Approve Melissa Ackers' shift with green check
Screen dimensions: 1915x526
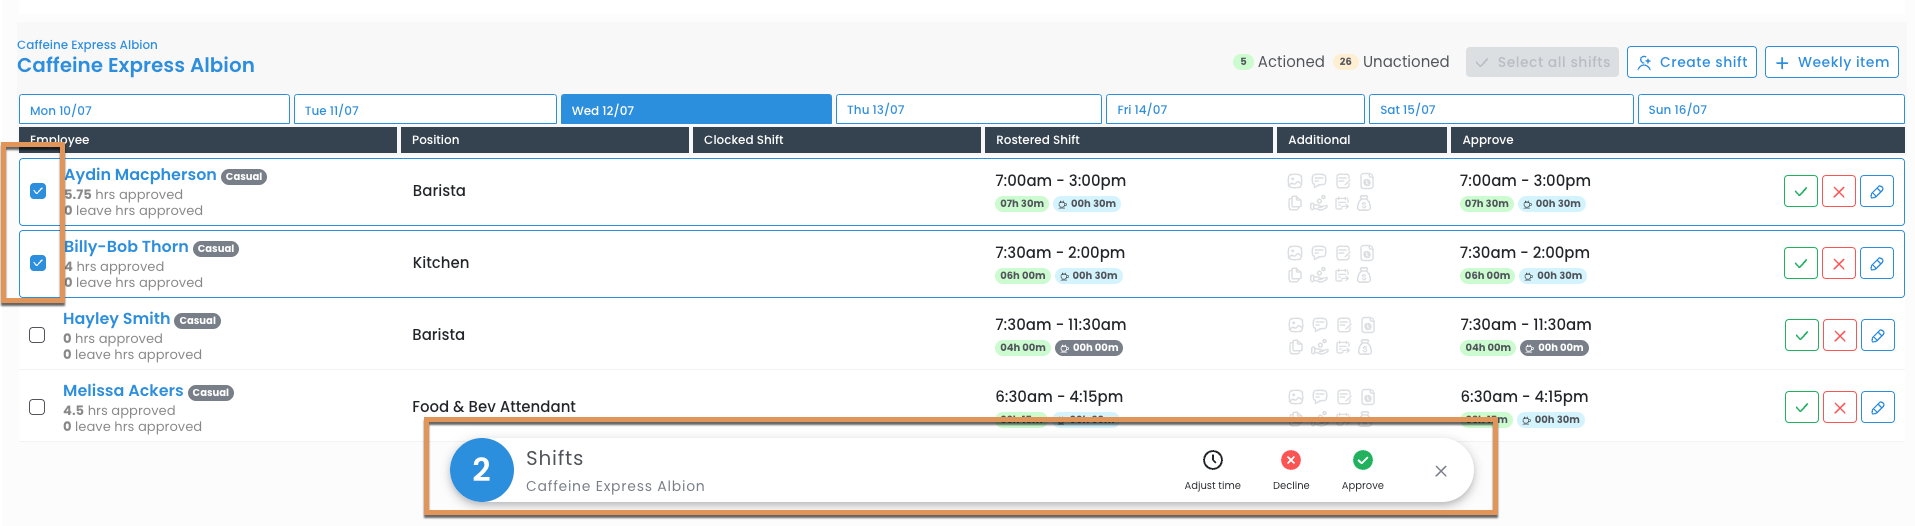tap(1801, 407)
